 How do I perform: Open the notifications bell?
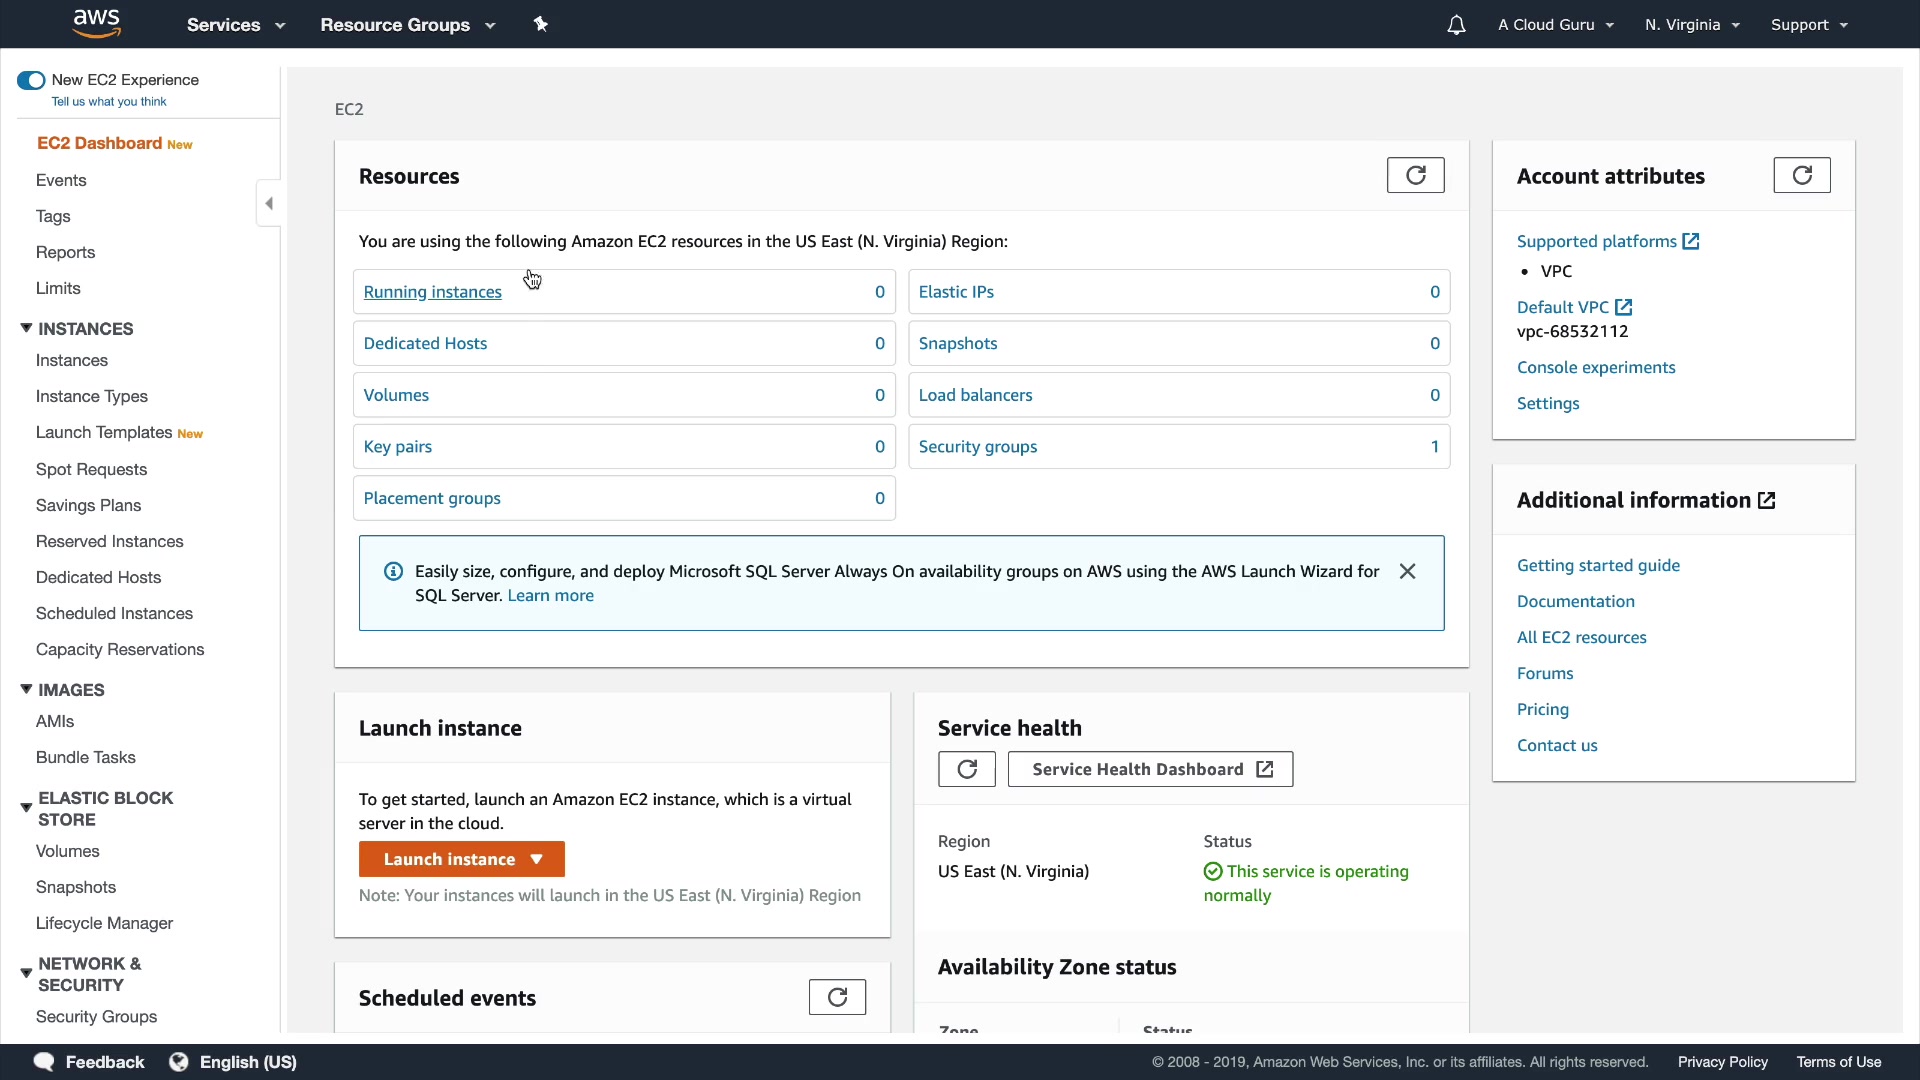pyautogui.click(x=1456, y=25)
